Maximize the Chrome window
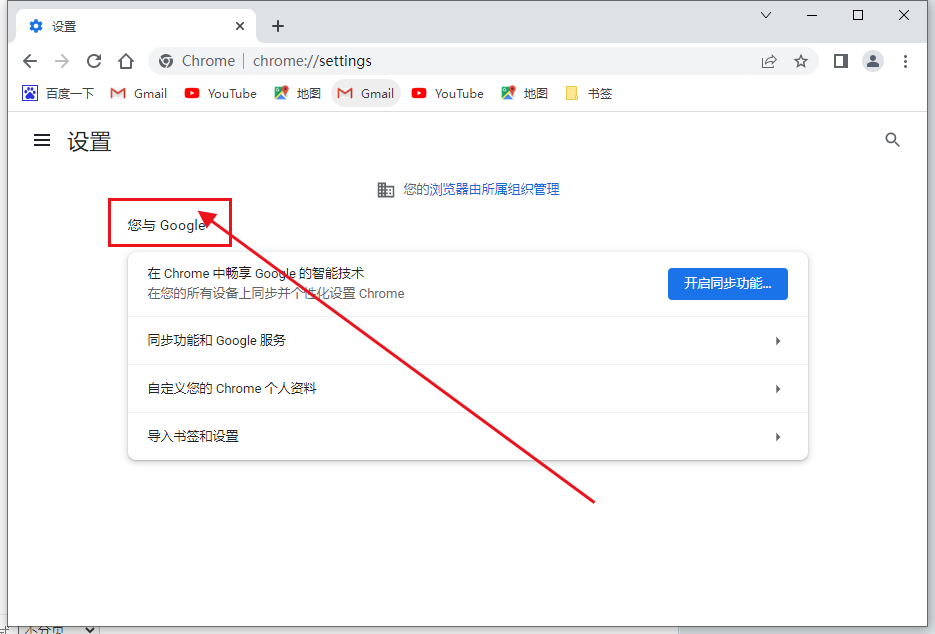This screenshot has width=935, height=634. coord(858,16)
